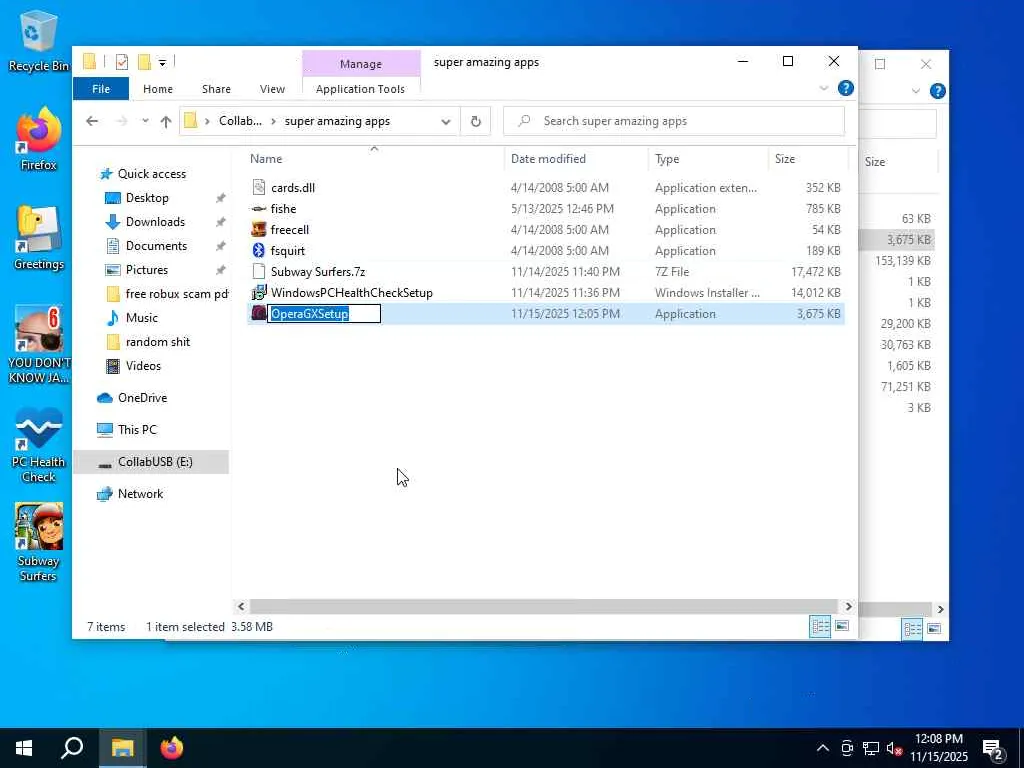Screen dimensions: 1024x768
Task: Sort by the Type column header
Action: tap(667, 159)
